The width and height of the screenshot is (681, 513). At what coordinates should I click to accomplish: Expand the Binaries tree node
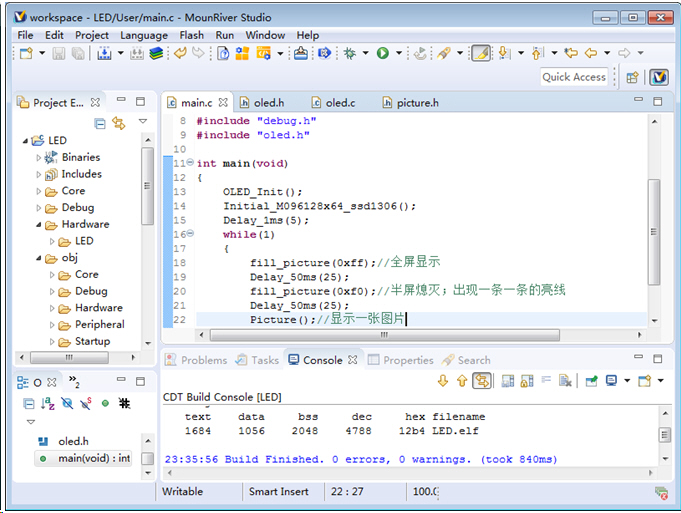click(x=39, y=158)
